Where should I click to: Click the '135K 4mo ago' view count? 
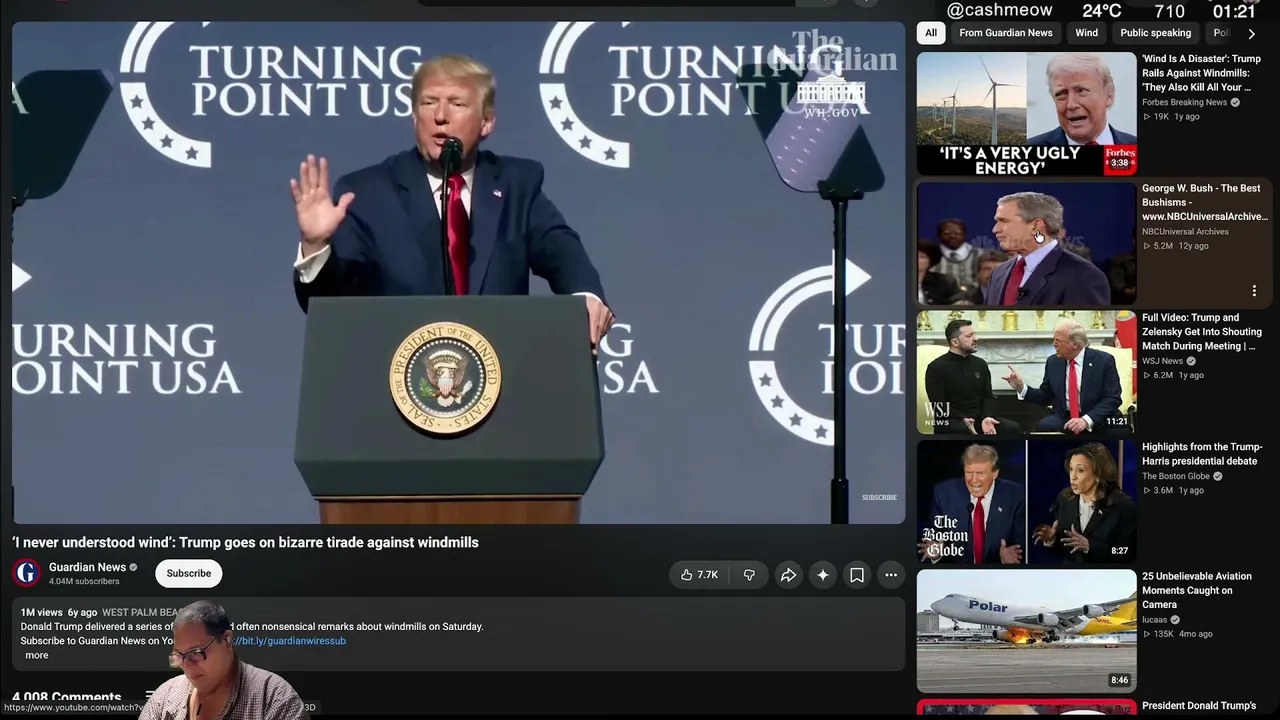click(1178, 634)
